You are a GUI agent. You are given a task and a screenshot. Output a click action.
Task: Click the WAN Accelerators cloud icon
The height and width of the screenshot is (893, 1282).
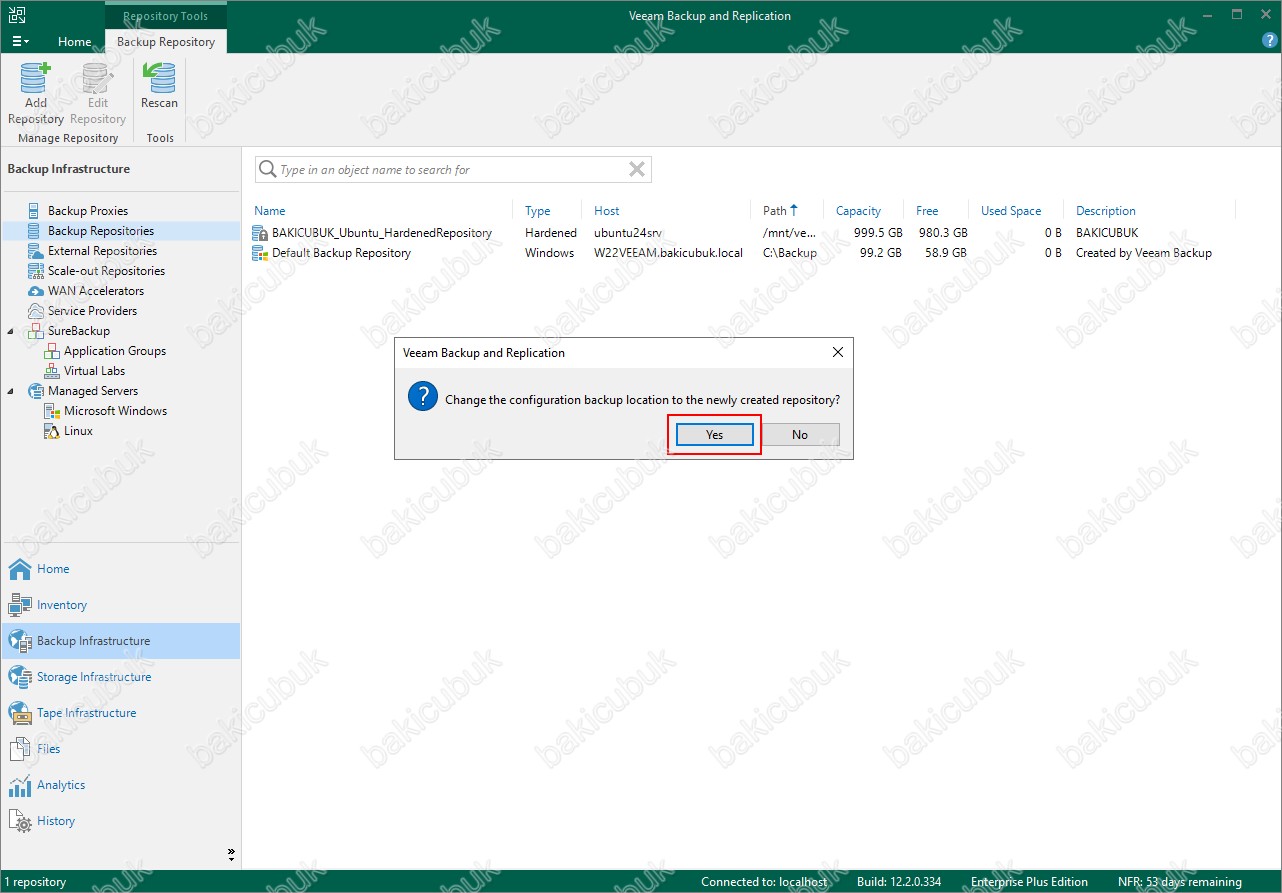coord(36,291)
